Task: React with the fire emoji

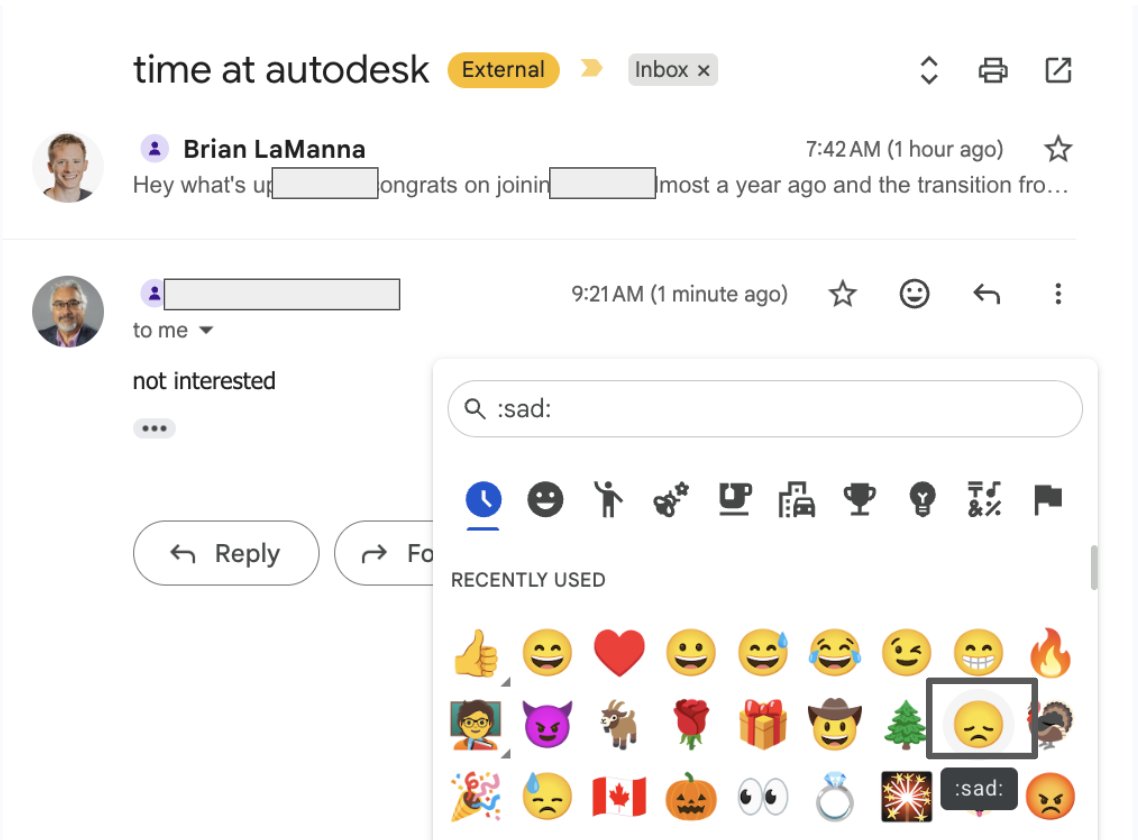Action: 1050,652
